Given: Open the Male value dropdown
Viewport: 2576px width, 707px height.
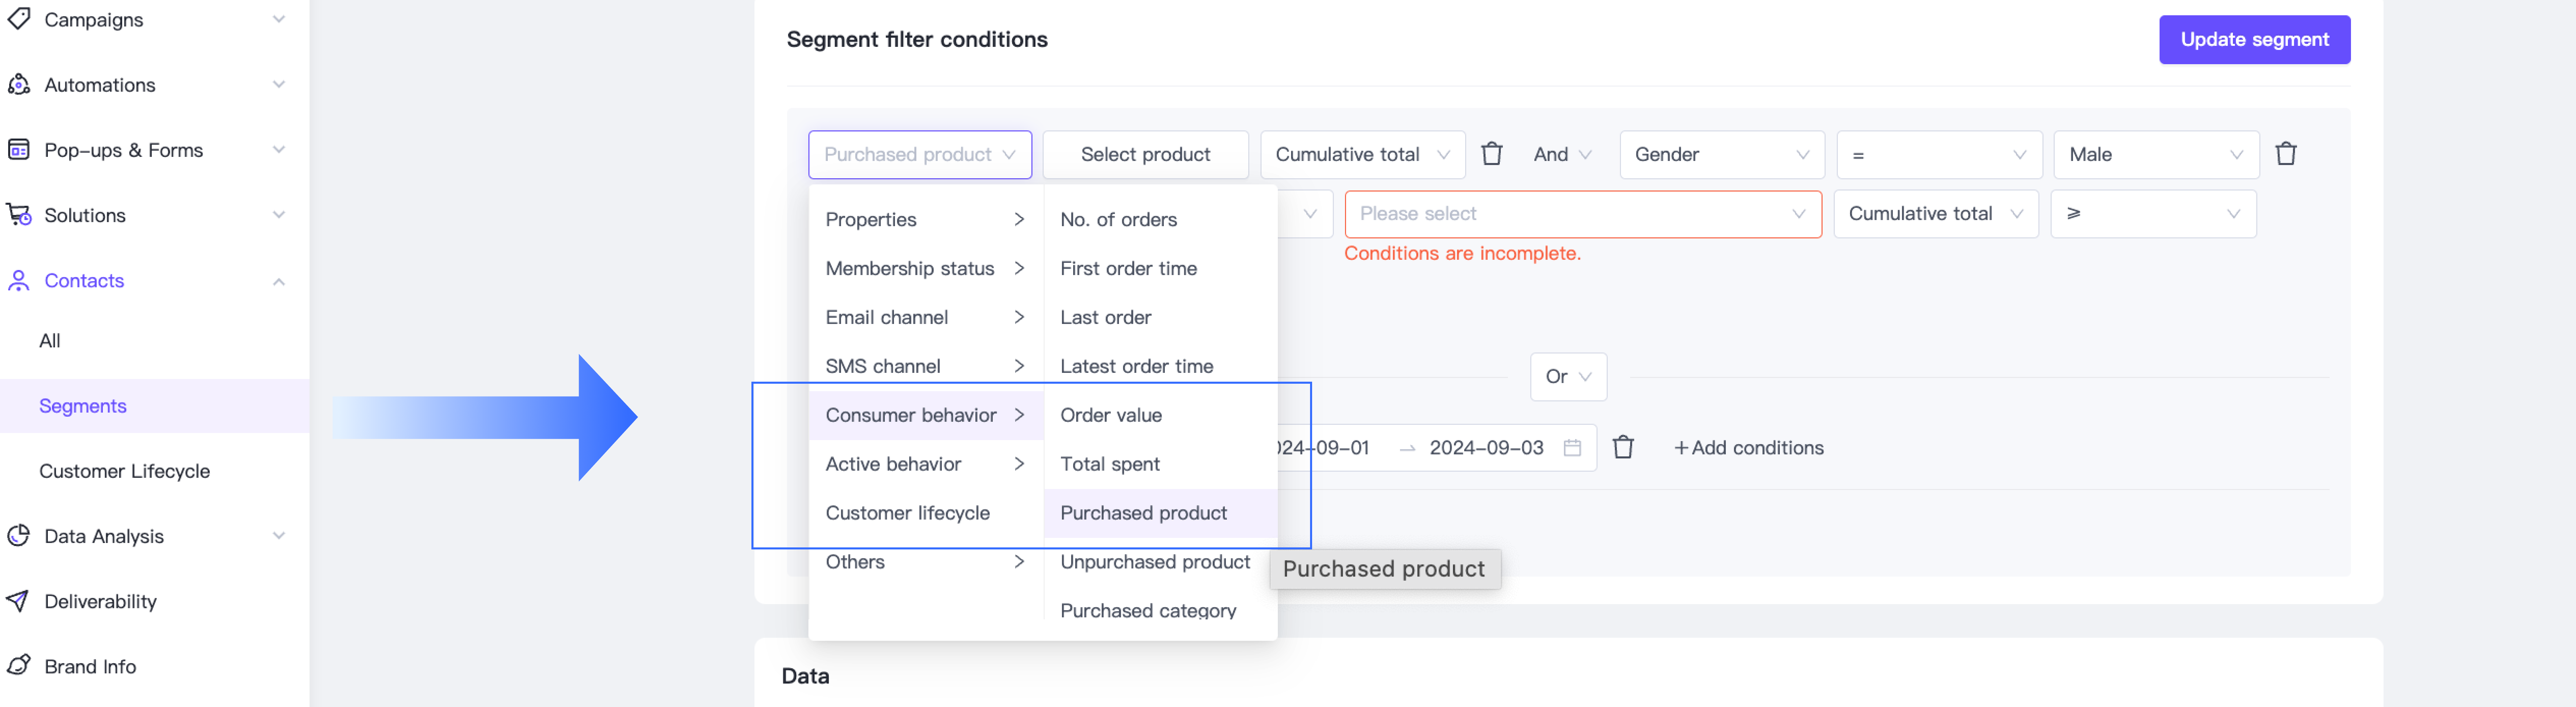Looking at the screenshot, I should (x=2155, y=154).
